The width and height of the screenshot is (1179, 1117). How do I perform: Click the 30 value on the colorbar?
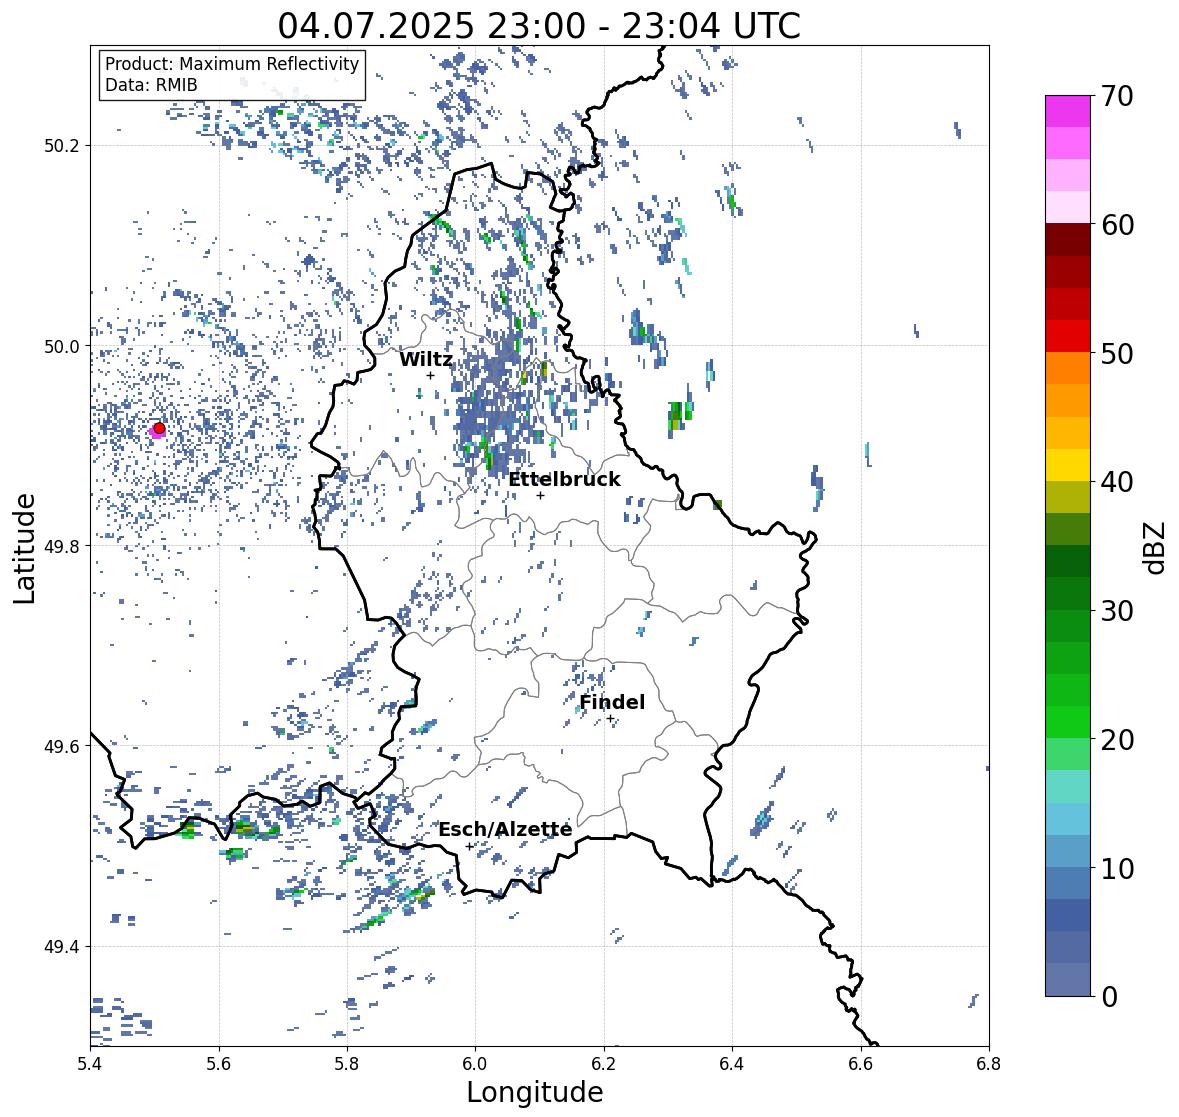click(1117, 611)
